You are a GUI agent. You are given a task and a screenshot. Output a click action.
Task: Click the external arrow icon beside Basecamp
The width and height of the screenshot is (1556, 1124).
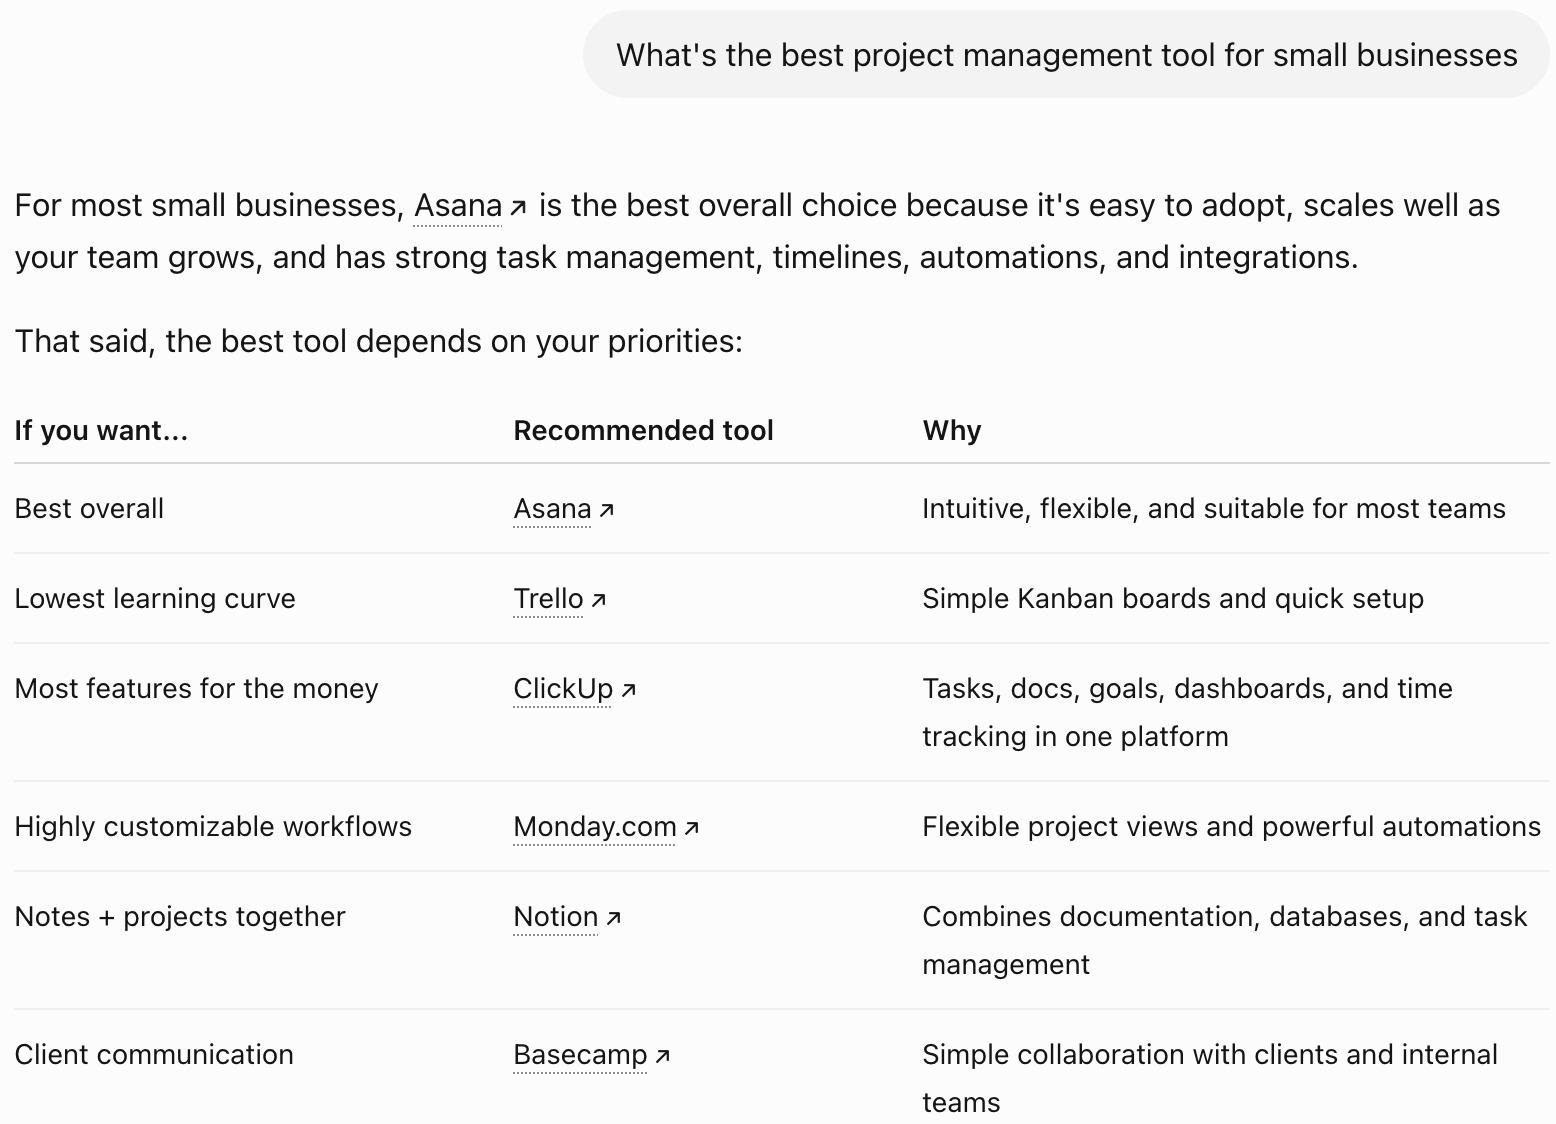tap(662, 1056)
